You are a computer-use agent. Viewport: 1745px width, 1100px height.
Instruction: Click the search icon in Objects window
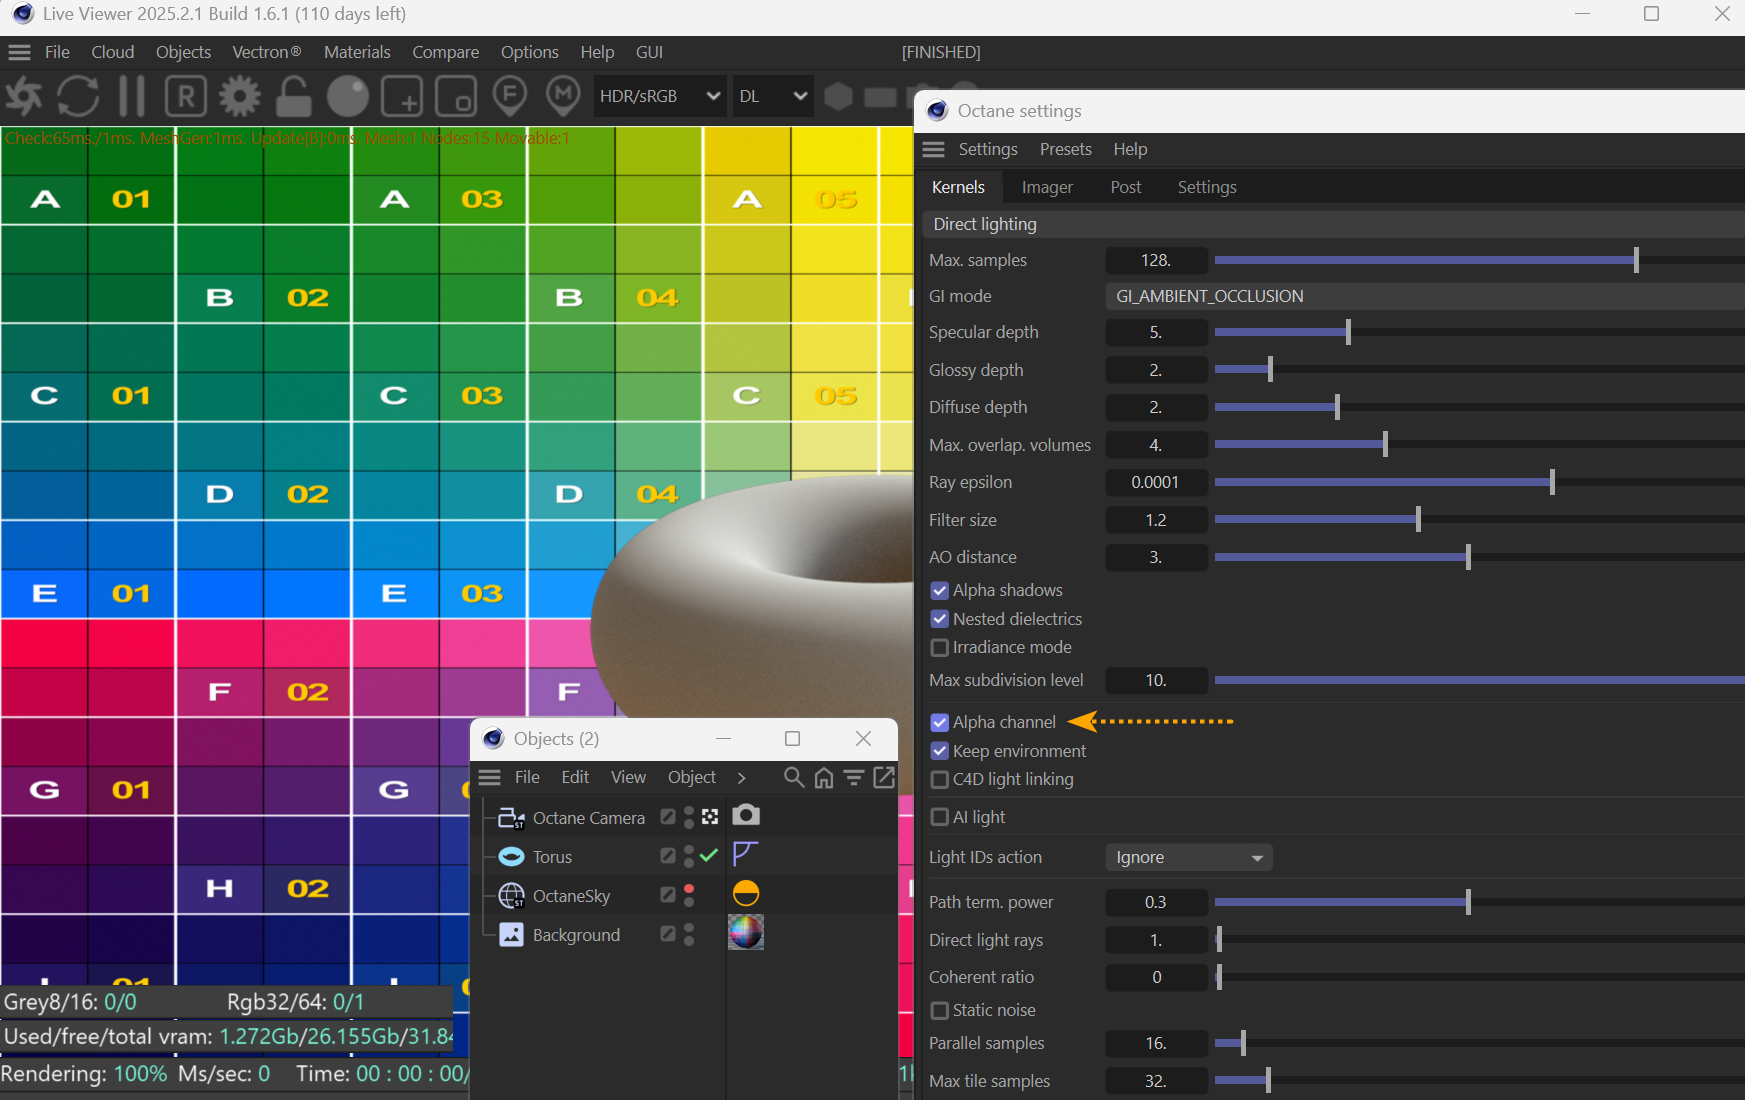click(794, 777)
